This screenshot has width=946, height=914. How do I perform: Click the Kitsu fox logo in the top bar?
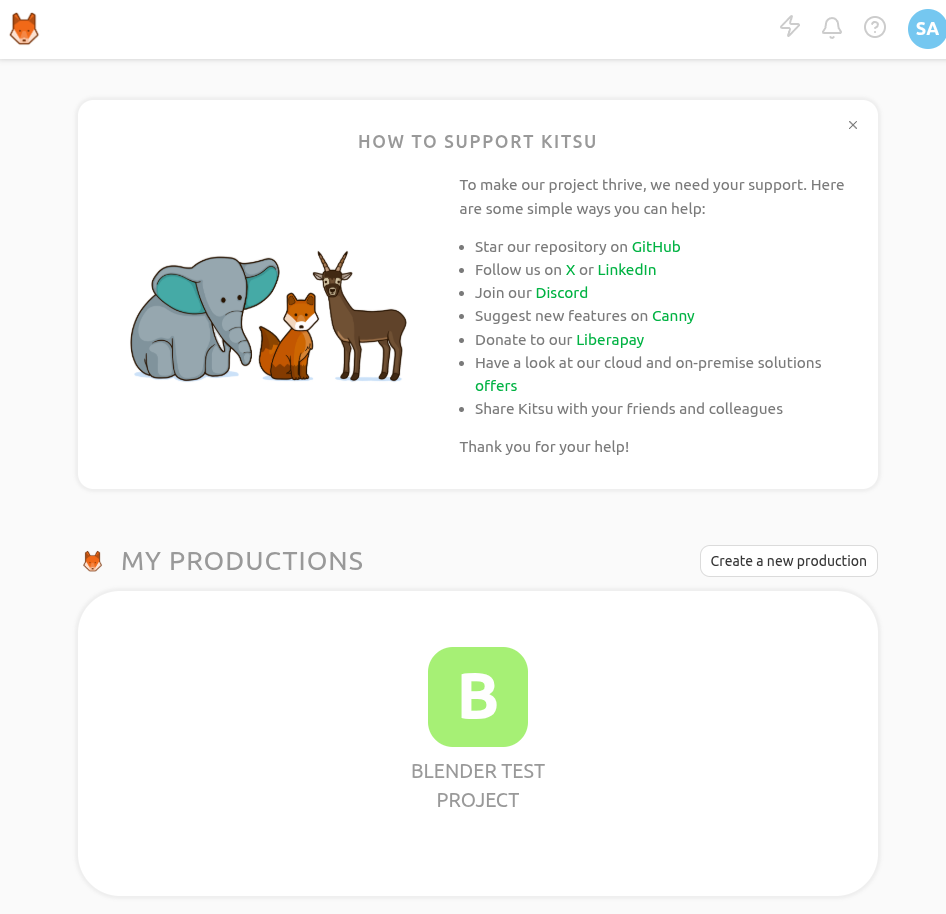[x=24, y=29]
